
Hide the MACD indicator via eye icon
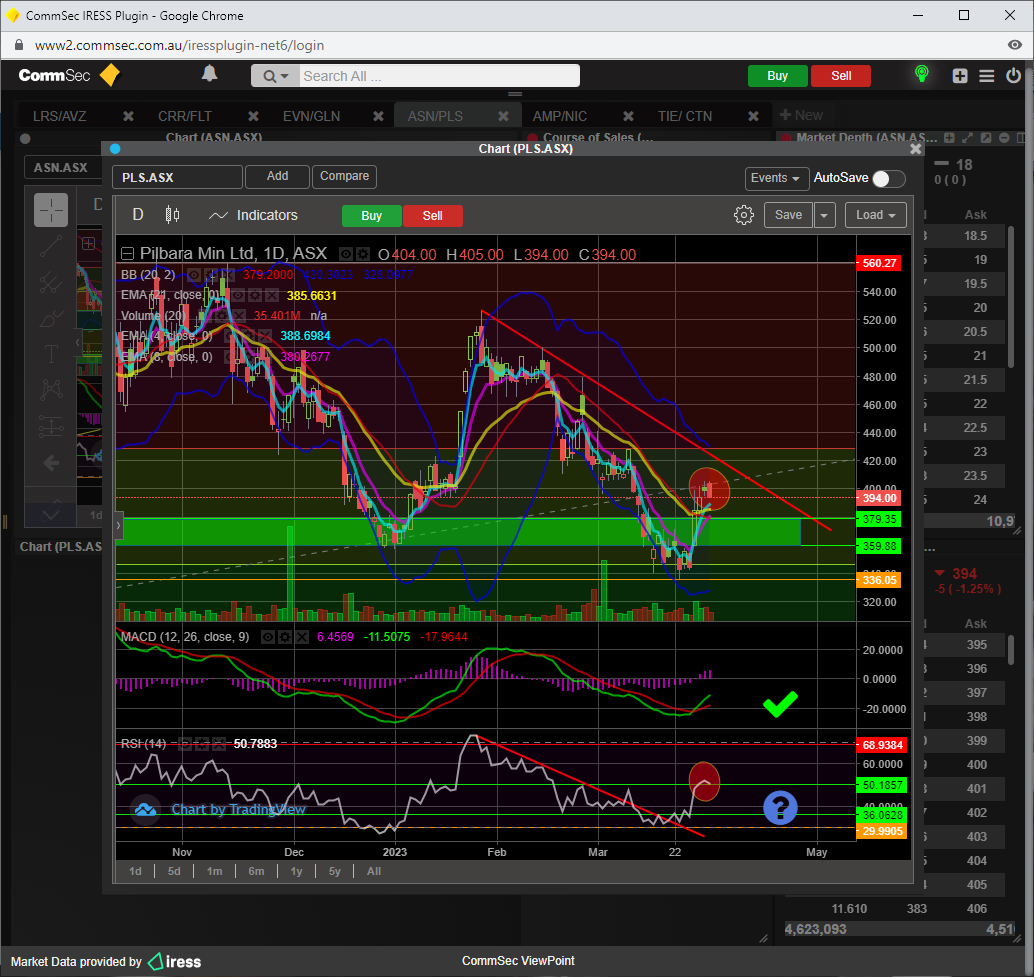(267, 637)
